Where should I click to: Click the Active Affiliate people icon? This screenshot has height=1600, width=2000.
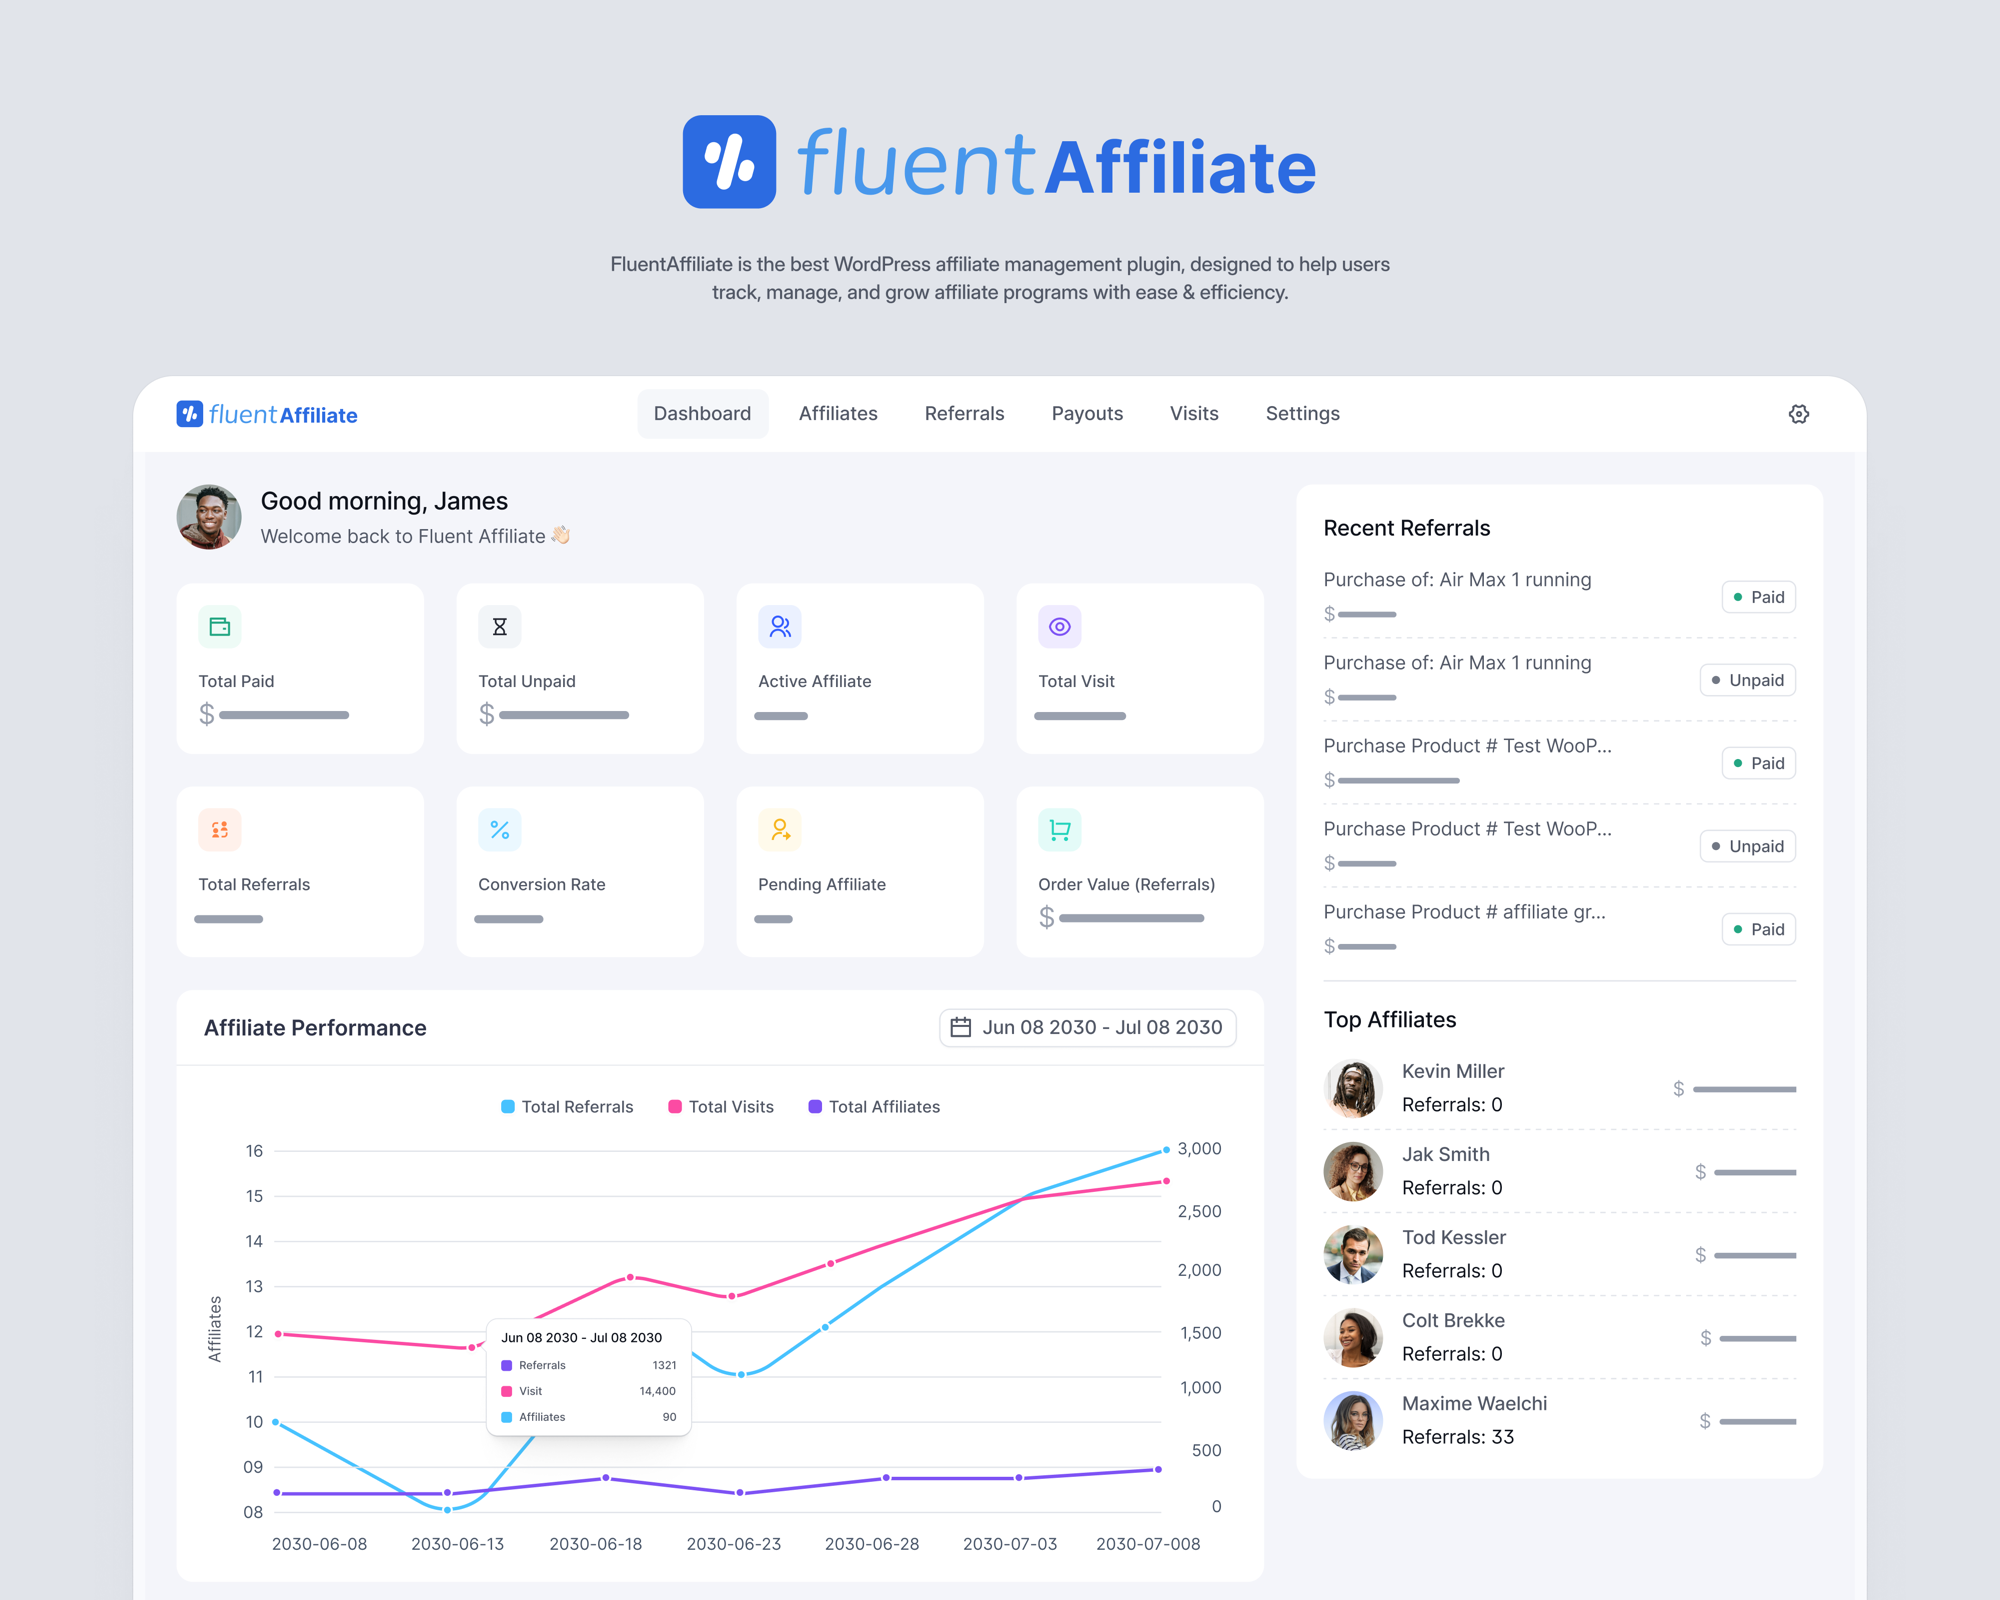point(780,627)
